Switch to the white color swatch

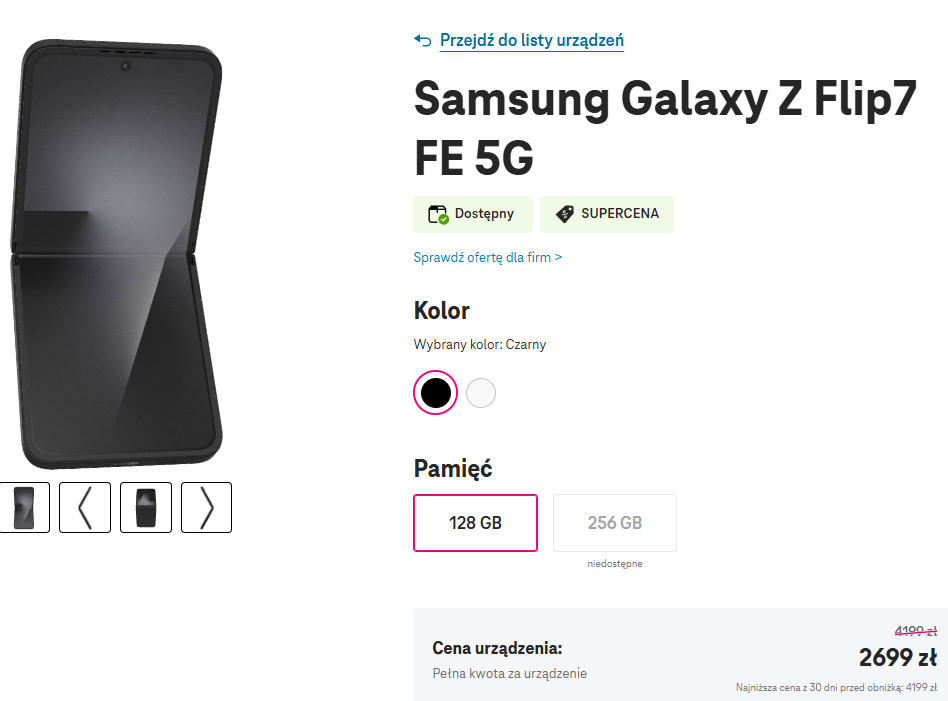tap(481, 393)
